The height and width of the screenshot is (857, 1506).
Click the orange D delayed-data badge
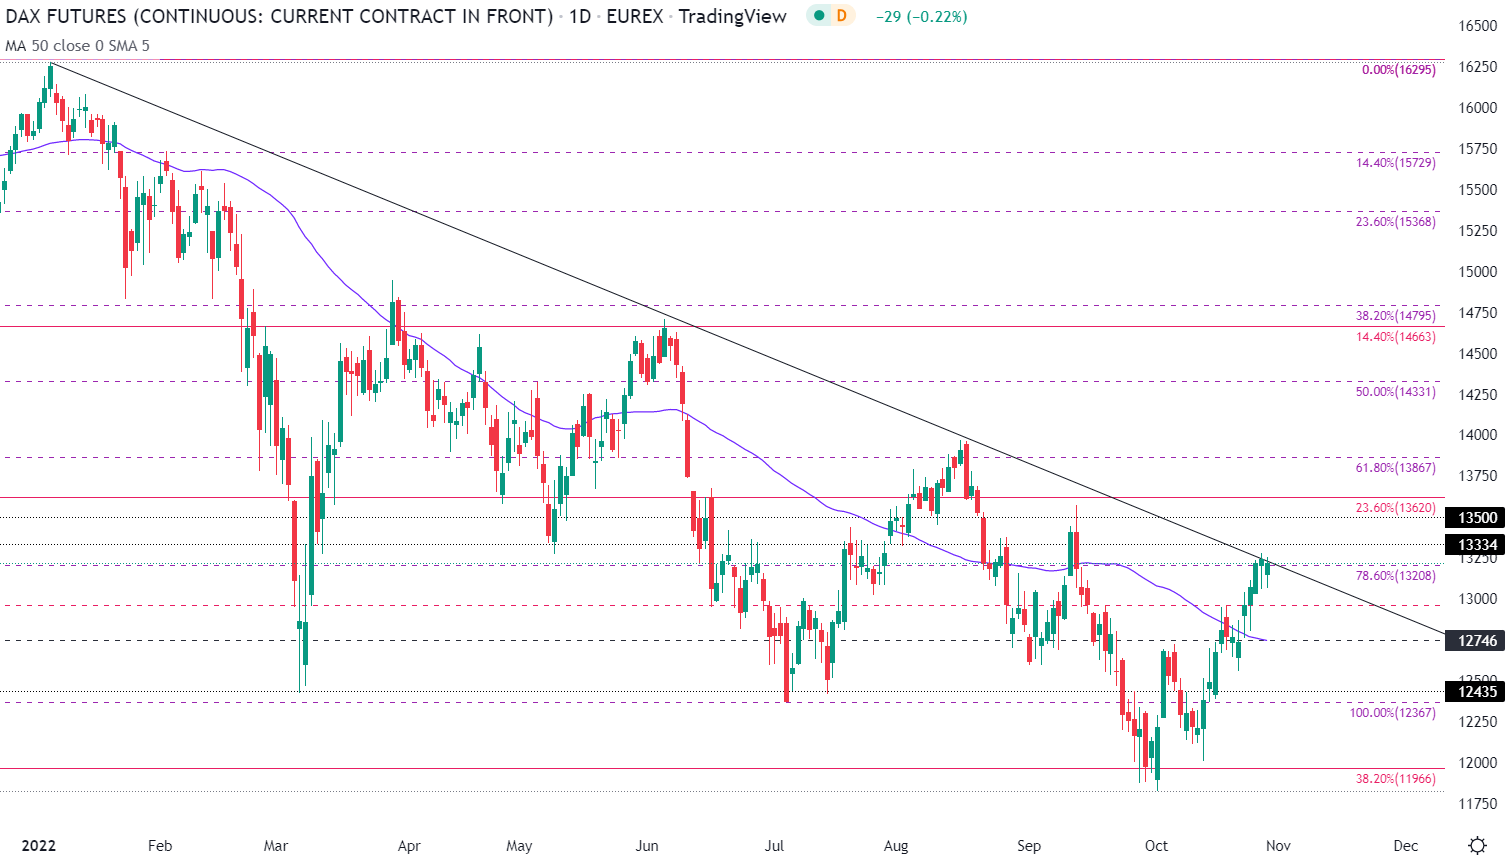842,16
